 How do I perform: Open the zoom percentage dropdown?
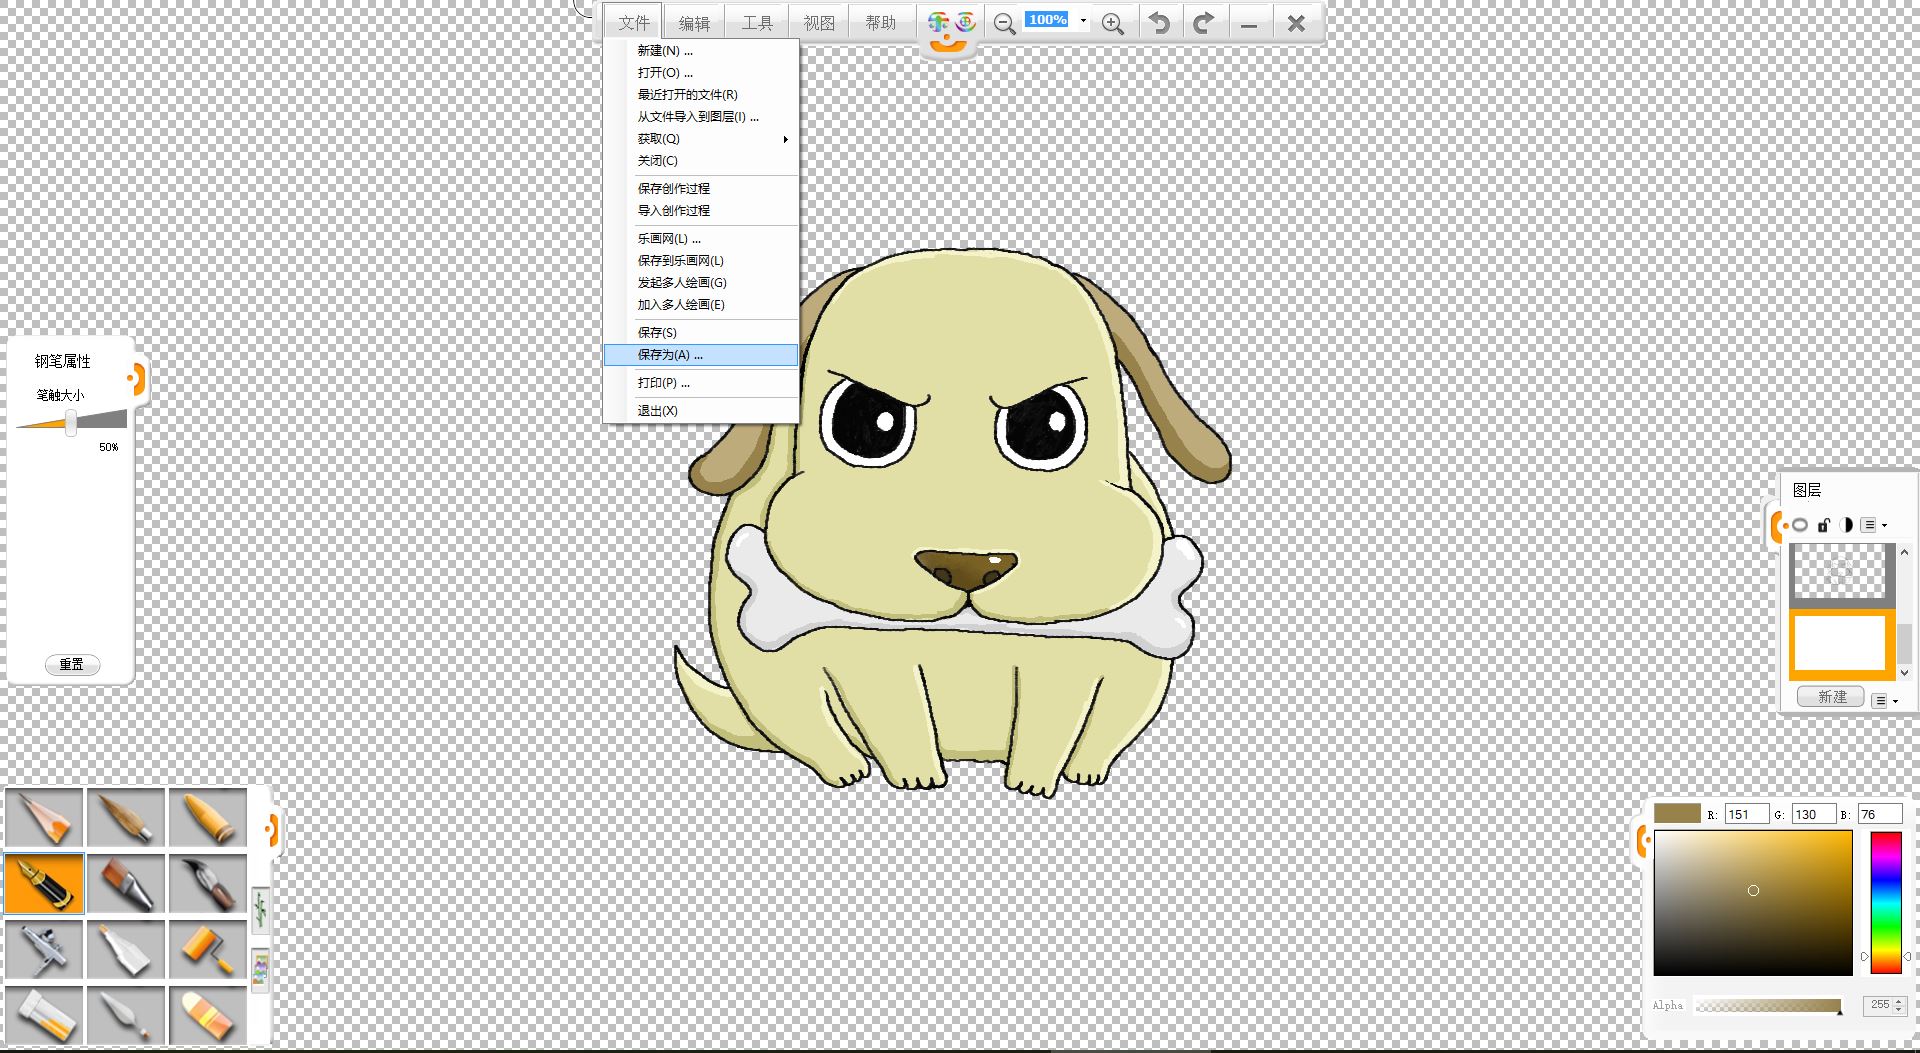click(1083, 20)
